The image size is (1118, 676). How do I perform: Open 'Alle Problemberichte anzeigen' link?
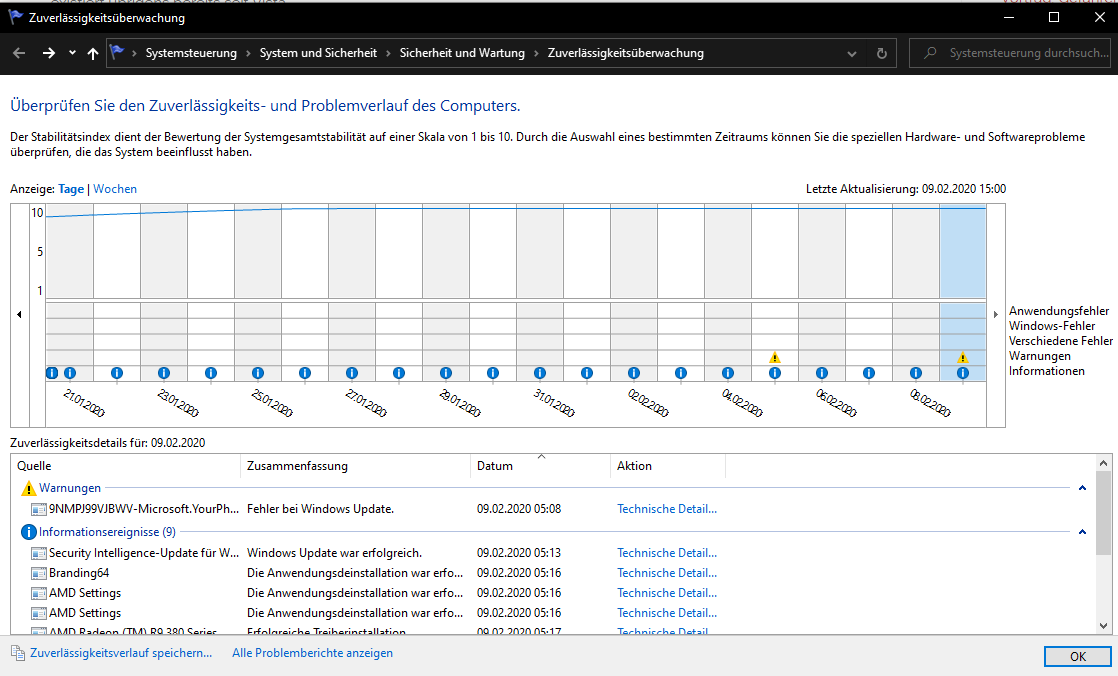(312, 653)
